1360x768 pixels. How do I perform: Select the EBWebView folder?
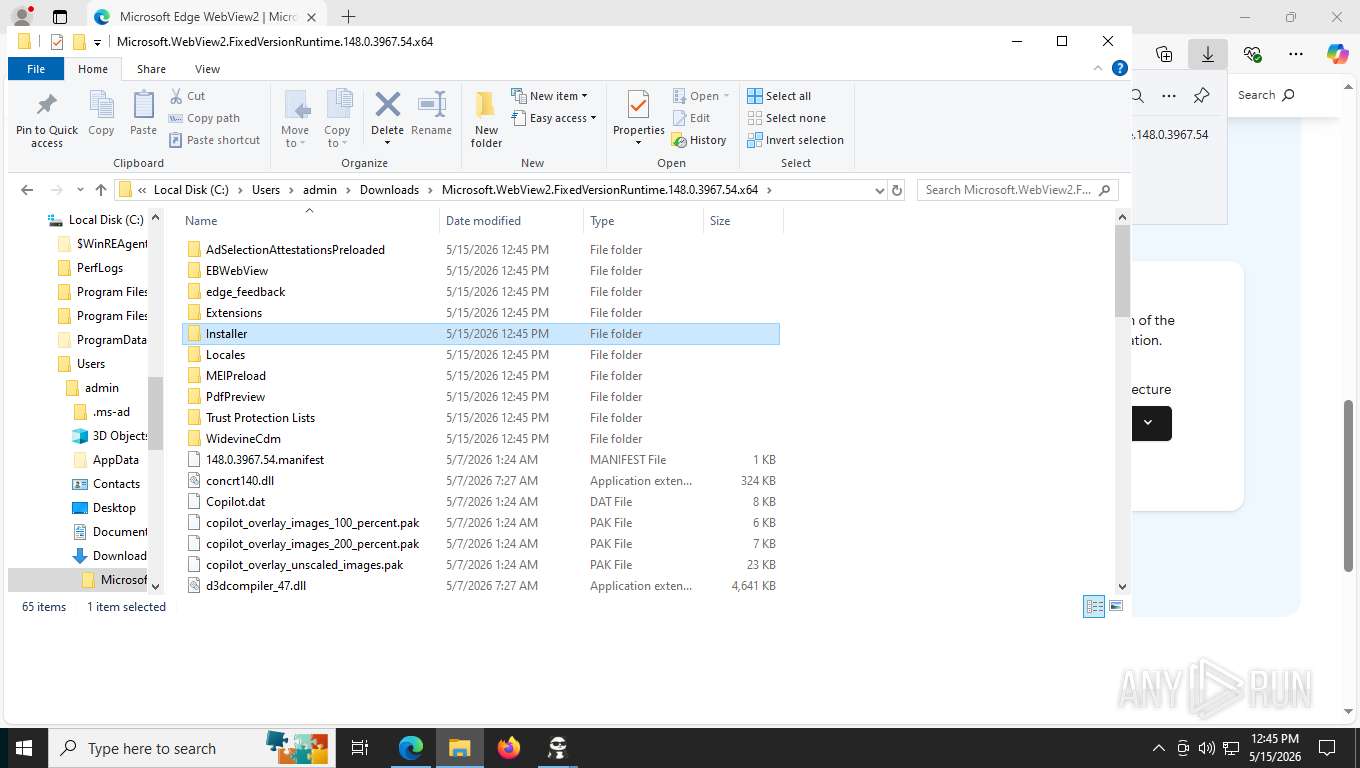click(237, 271)
